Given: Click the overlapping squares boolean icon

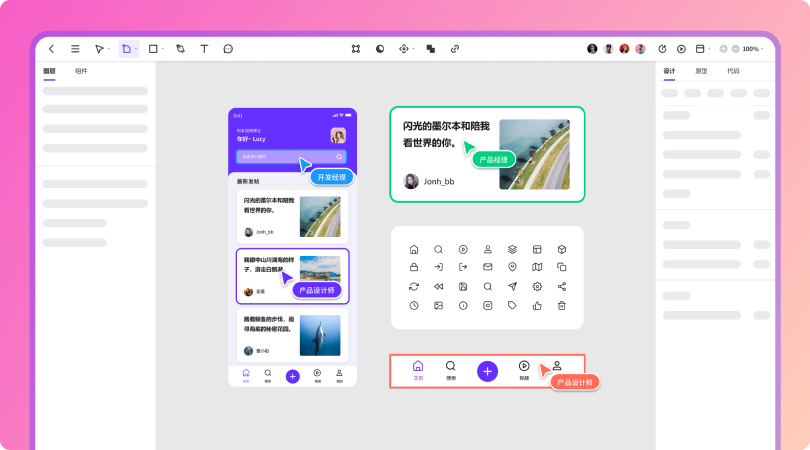Looking at the screenshot, I should 430,48.
